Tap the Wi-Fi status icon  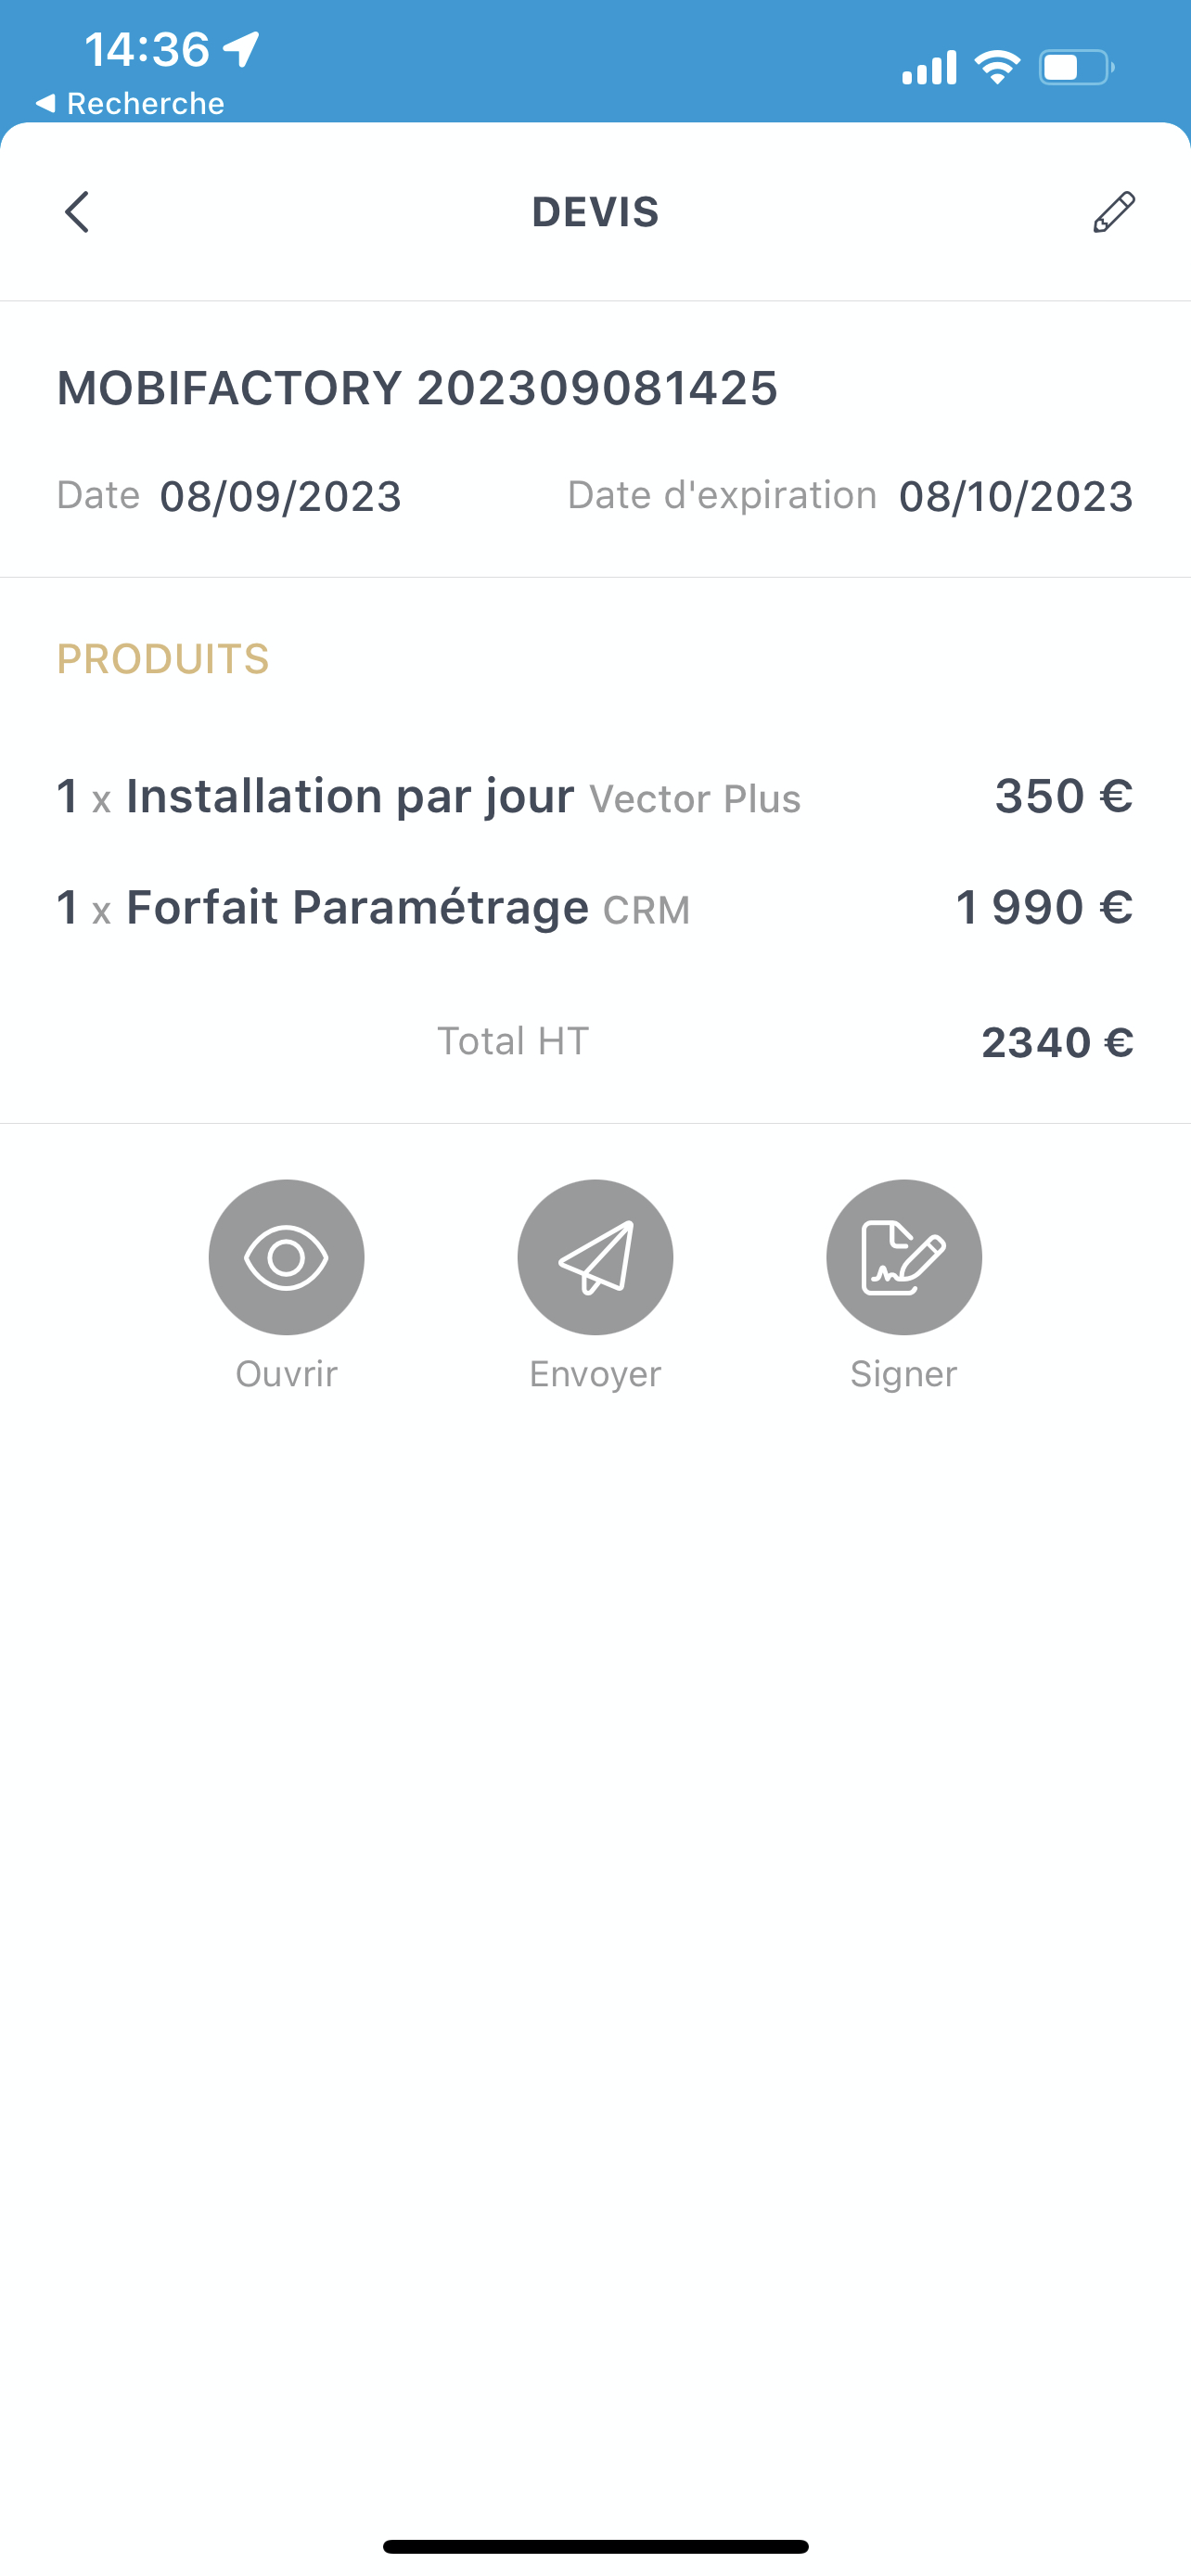996,68
